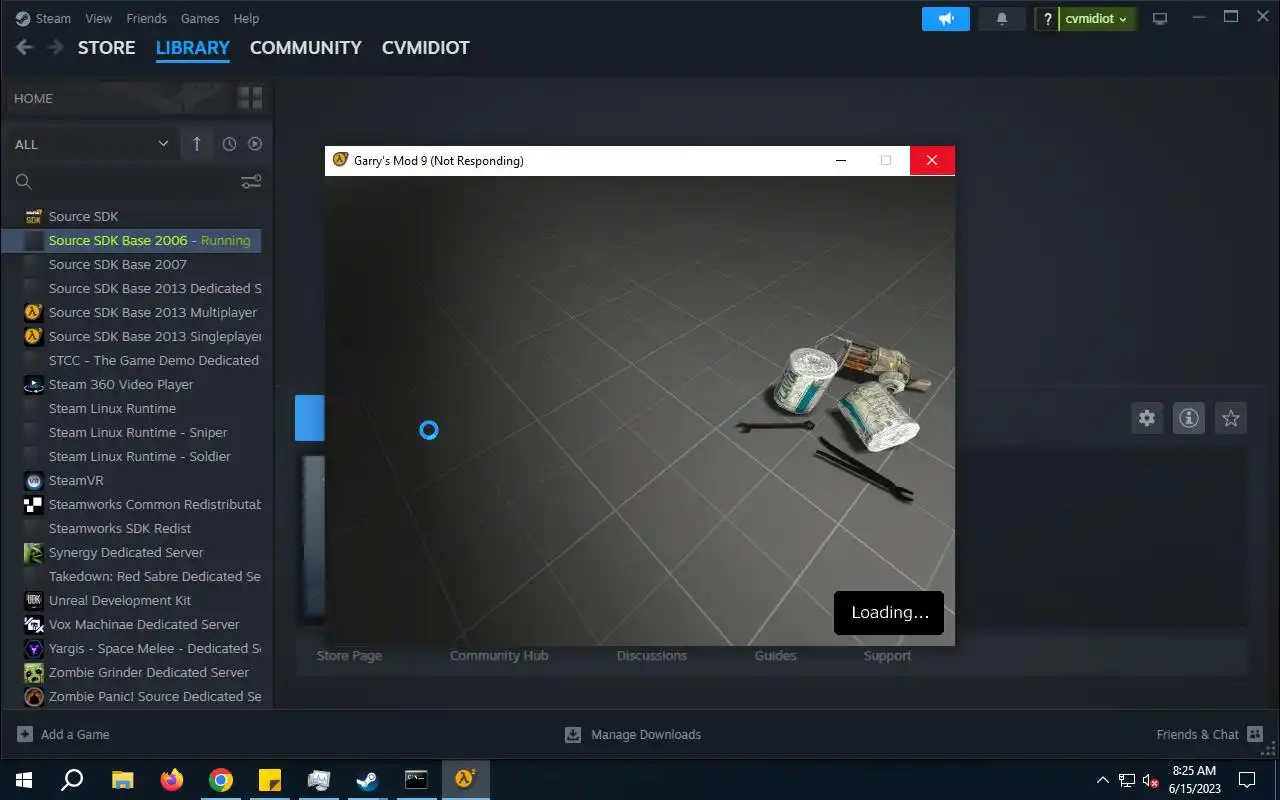Click the blue megaphone announcements button
This screenshot has width=1280, height=800.
(x=946, y=19)
